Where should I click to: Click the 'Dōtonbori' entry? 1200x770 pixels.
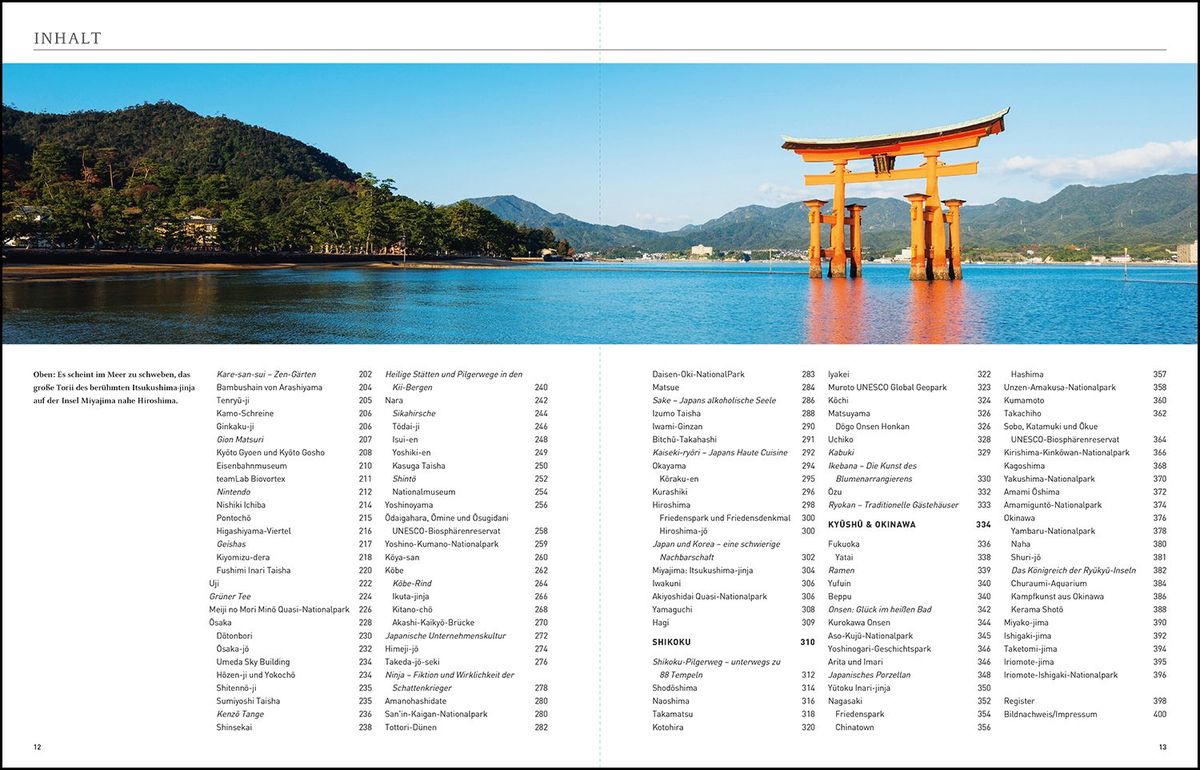tap(237, 635)
